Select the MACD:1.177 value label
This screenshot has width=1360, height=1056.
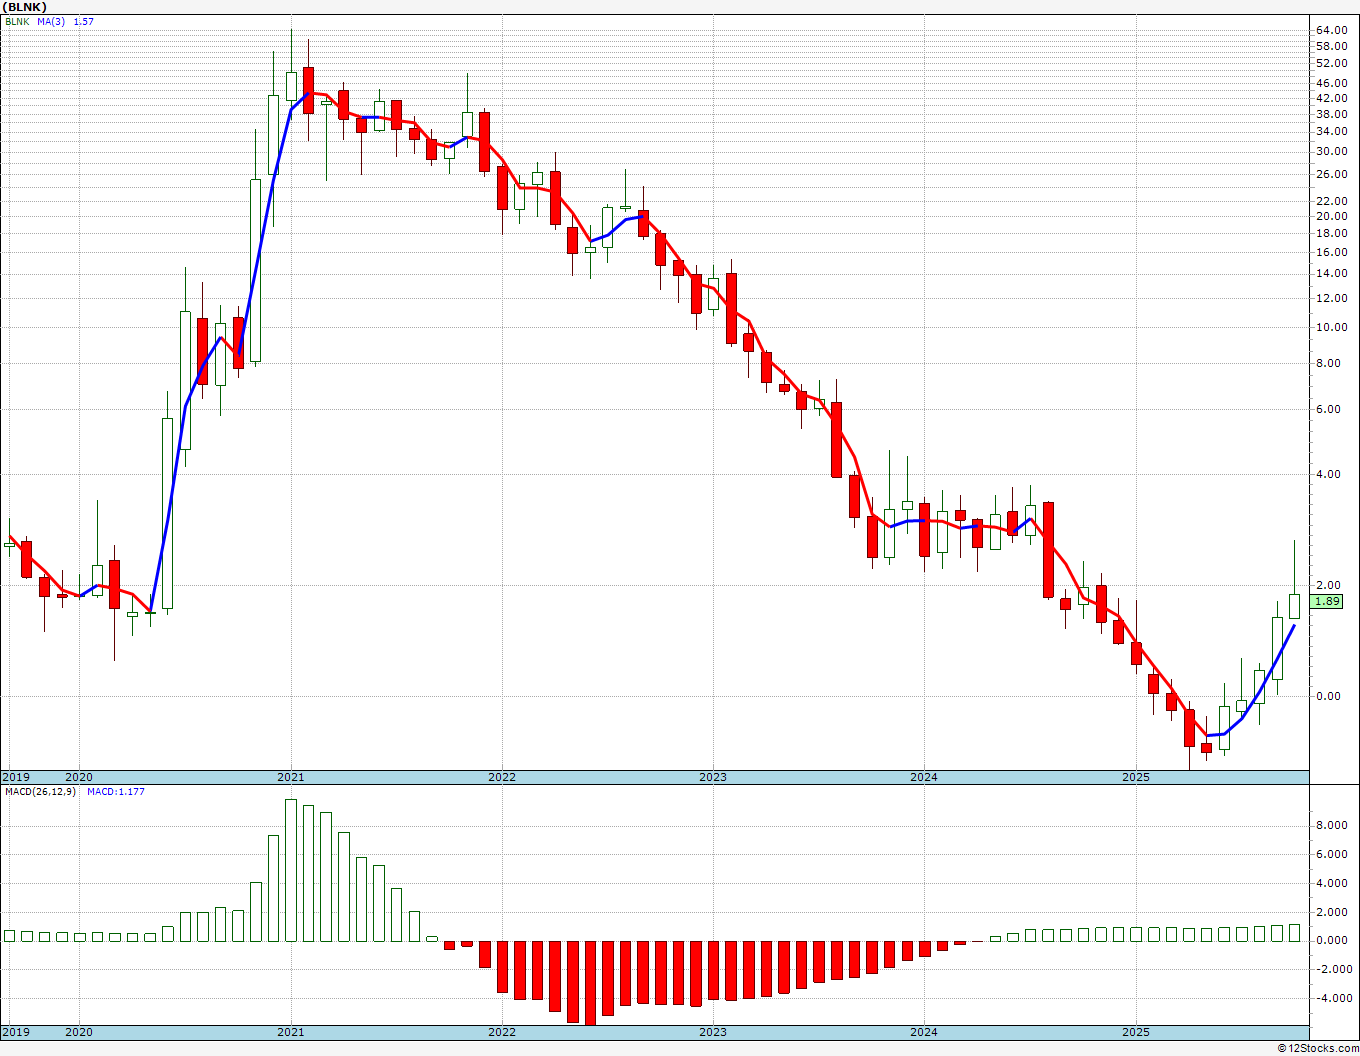coord(115,792)
